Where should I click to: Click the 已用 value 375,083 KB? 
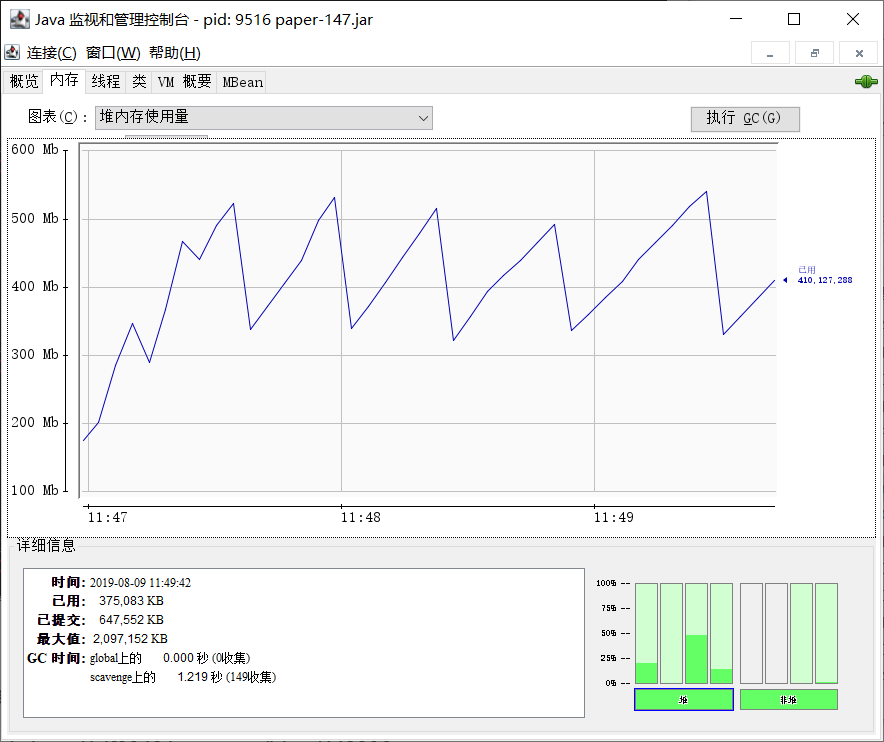[x=131, y=600]
